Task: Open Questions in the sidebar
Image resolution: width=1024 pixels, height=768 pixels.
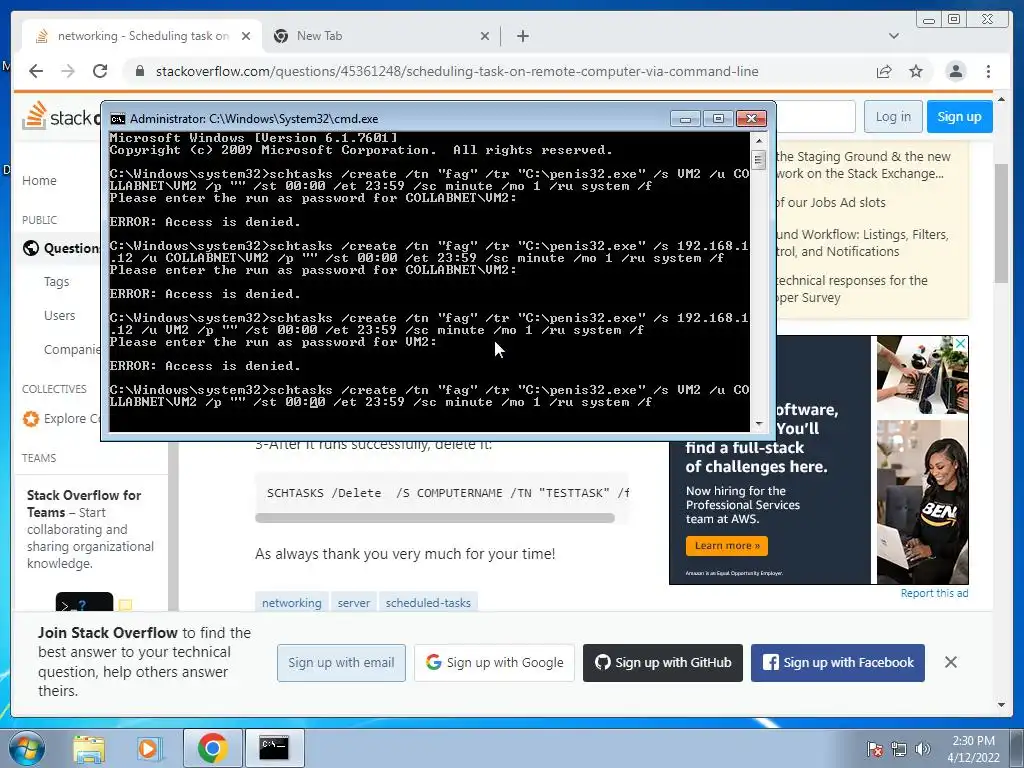Action: click(71, 248)
